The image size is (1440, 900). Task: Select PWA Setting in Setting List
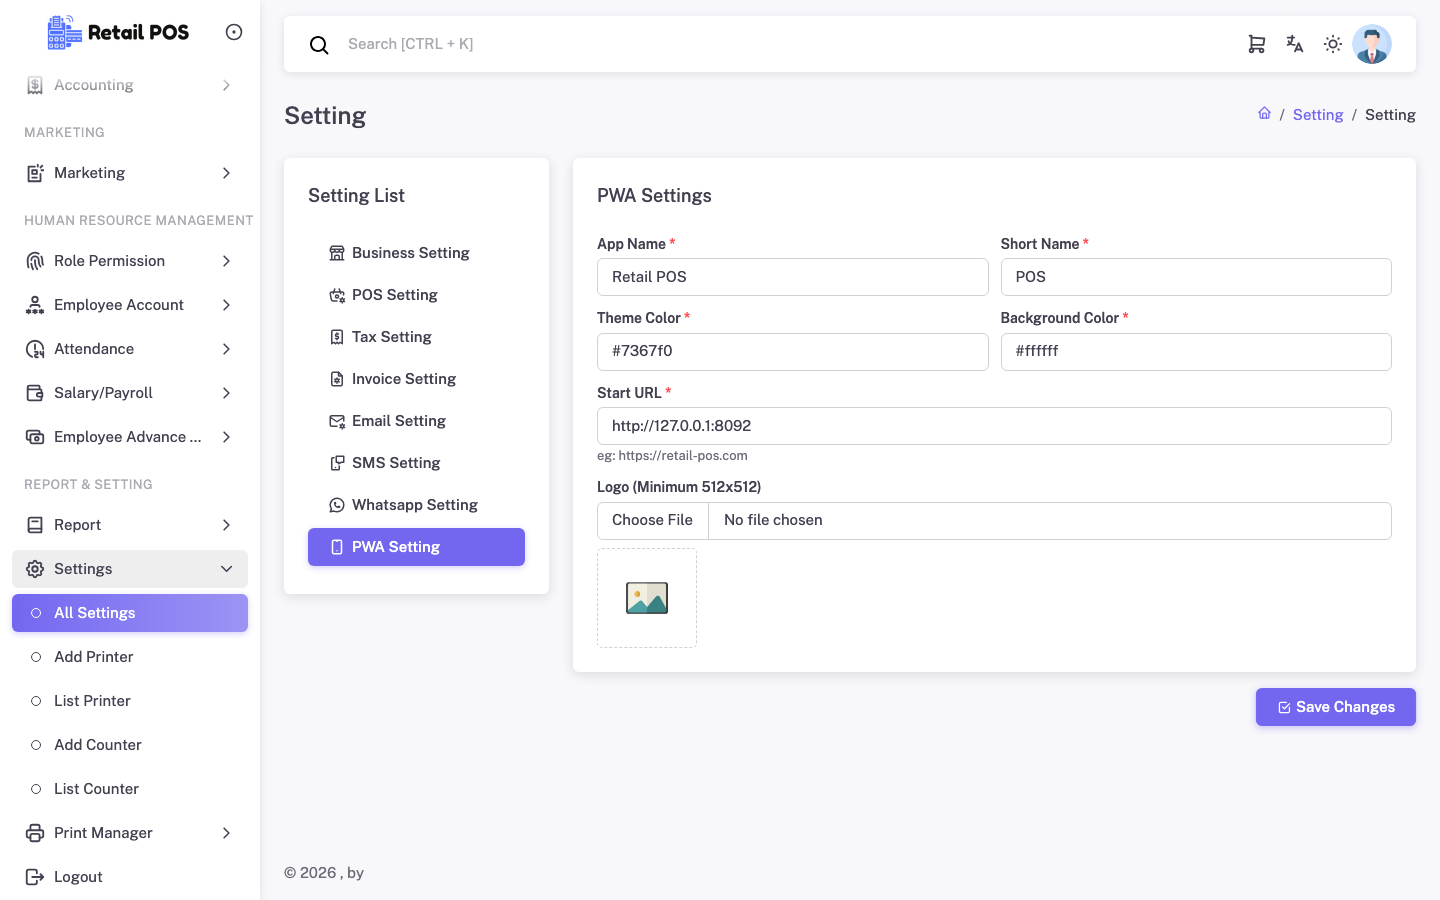pyautogui.click(x=416, y=547)
